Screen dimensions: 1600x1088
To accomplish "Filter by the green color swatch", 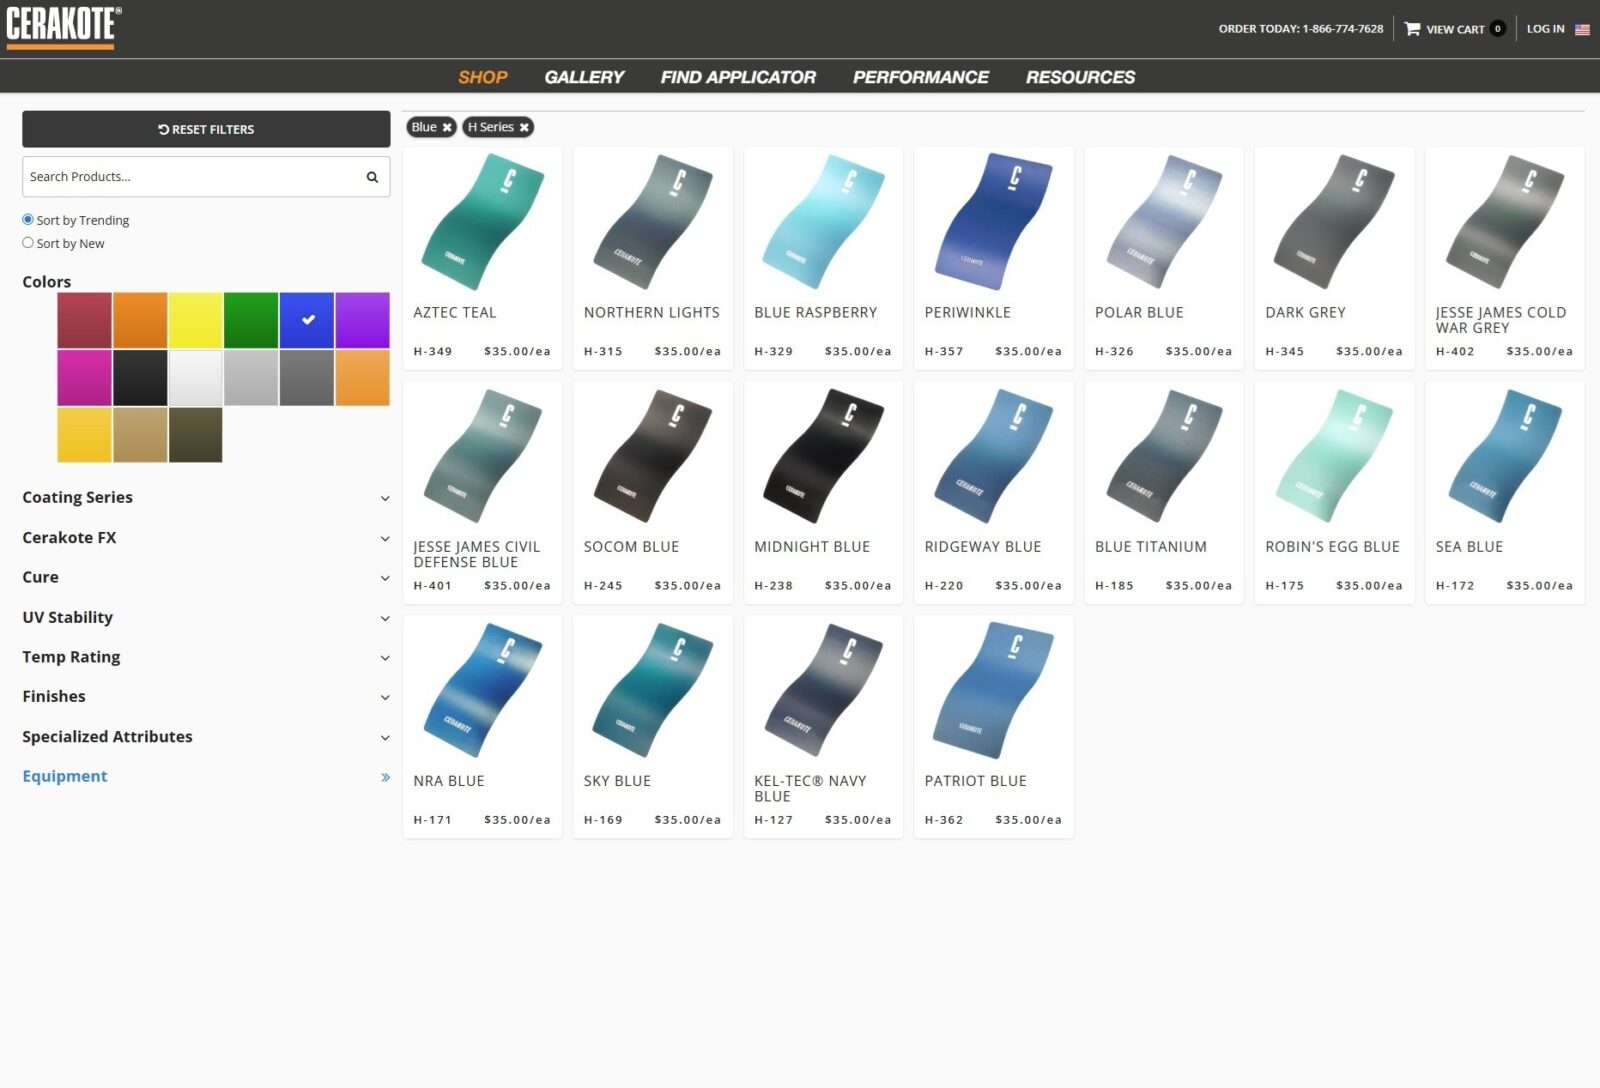I will pyautogui.click(x=251, y=320).
